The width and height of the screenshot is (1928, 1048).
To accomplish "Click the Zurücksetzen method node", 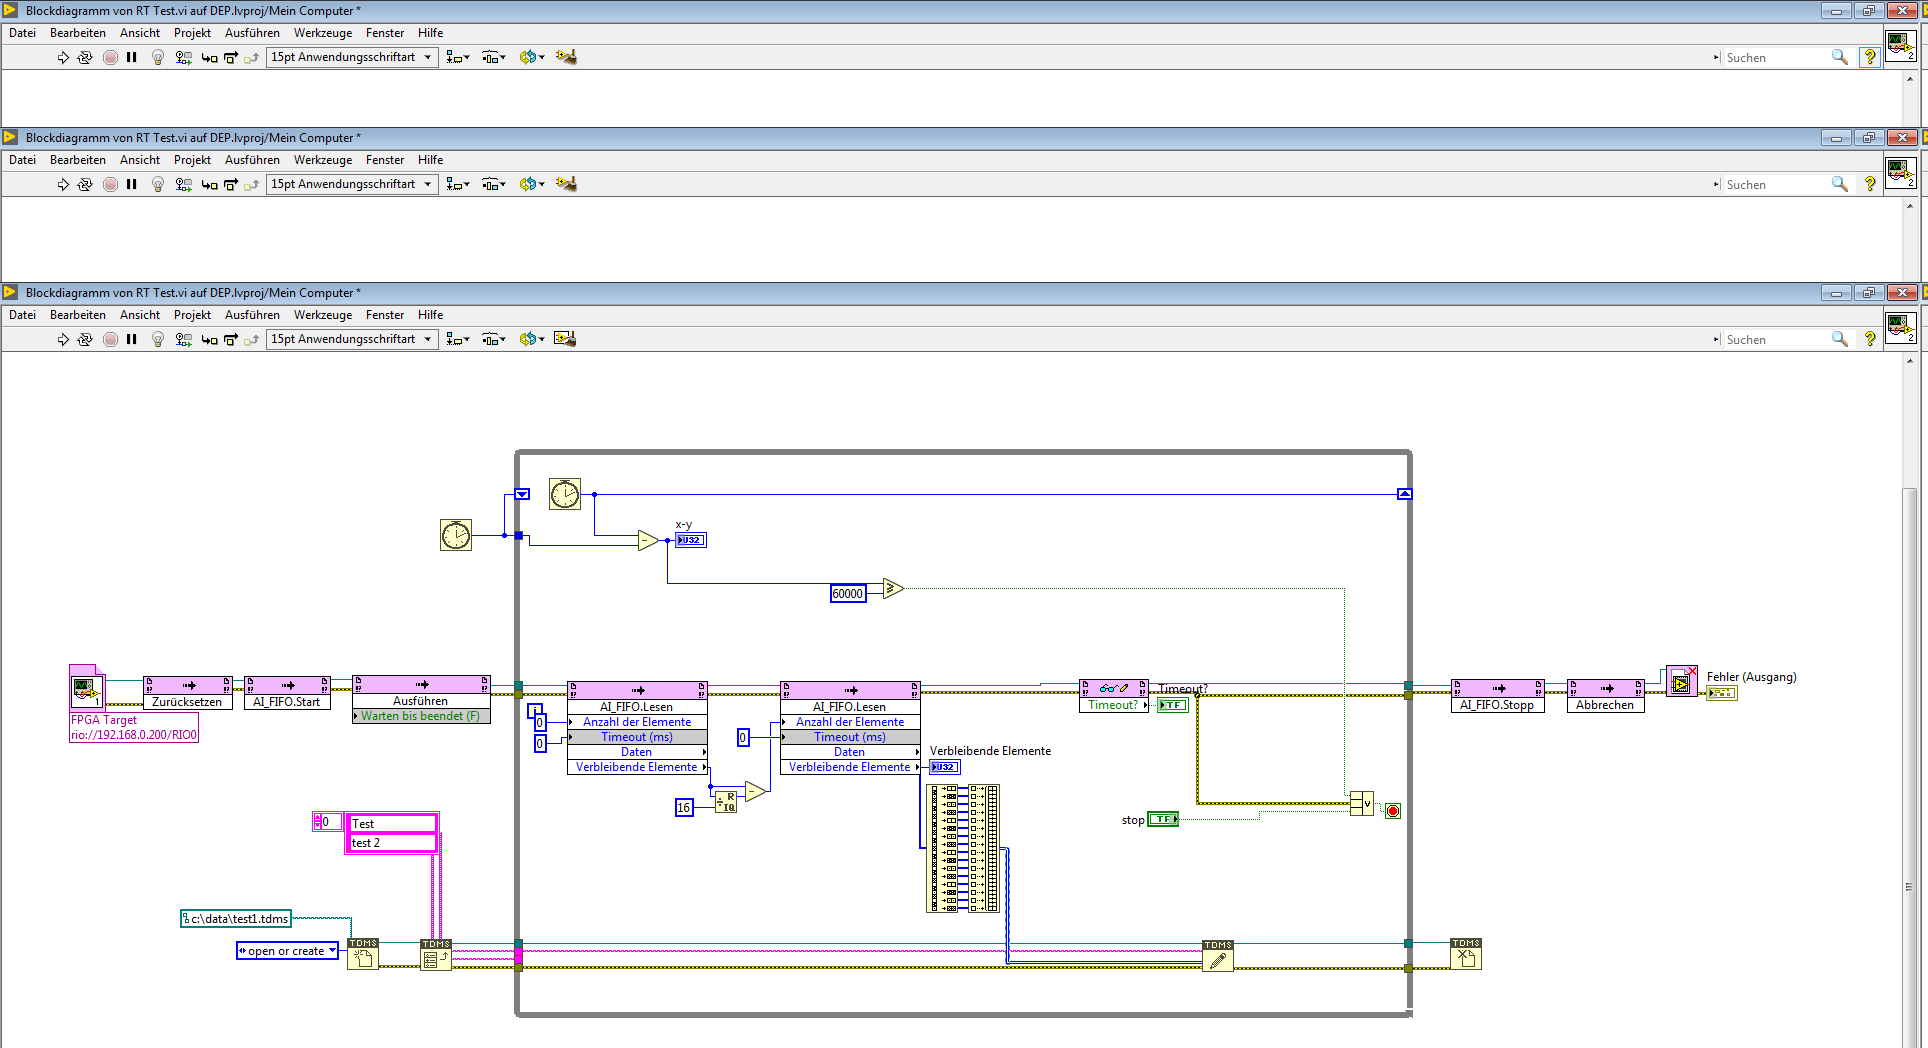I will pos(187,693).
